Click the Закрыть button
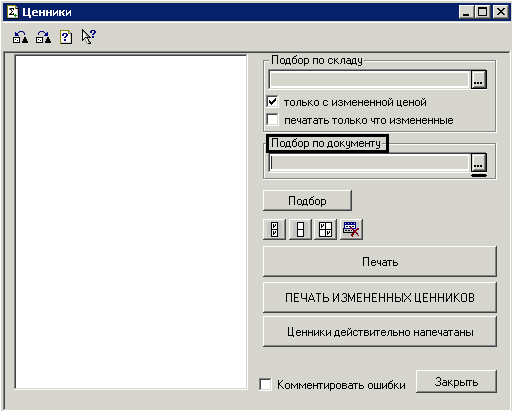Screen dimensions: 512x411 pyautogui.click(x=456, y=381)
